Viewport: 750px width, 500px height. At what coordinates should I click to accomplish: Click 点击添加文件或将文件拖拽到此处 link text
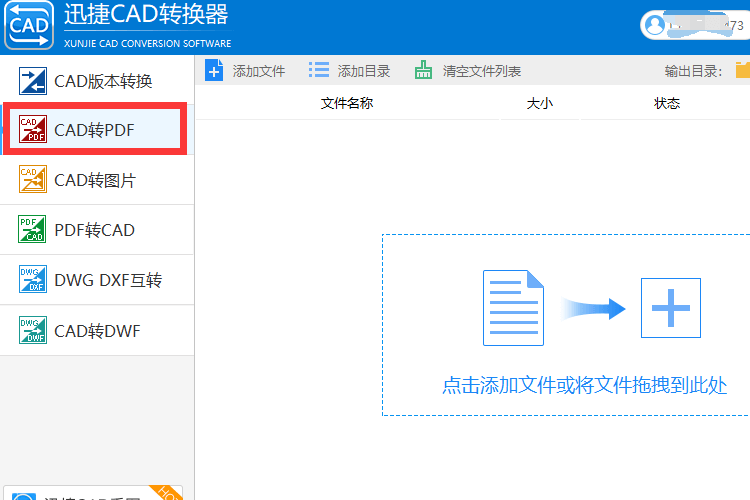[x=585, y=385]
